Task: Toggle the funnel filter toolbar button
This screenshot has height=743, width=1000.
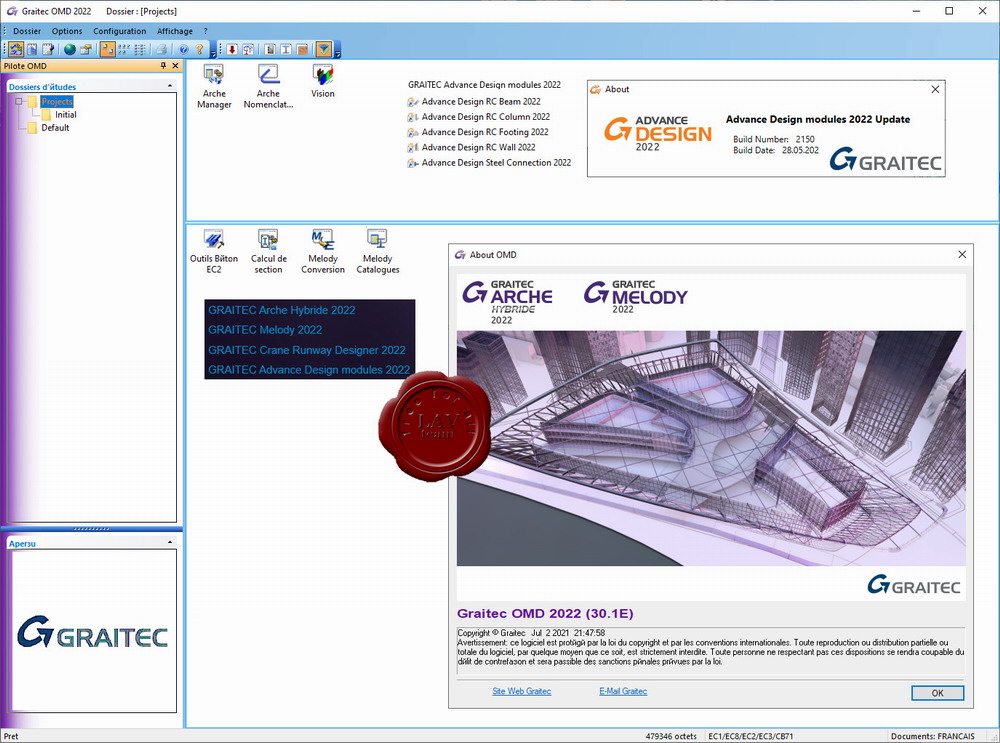Action: coord(324,49)
